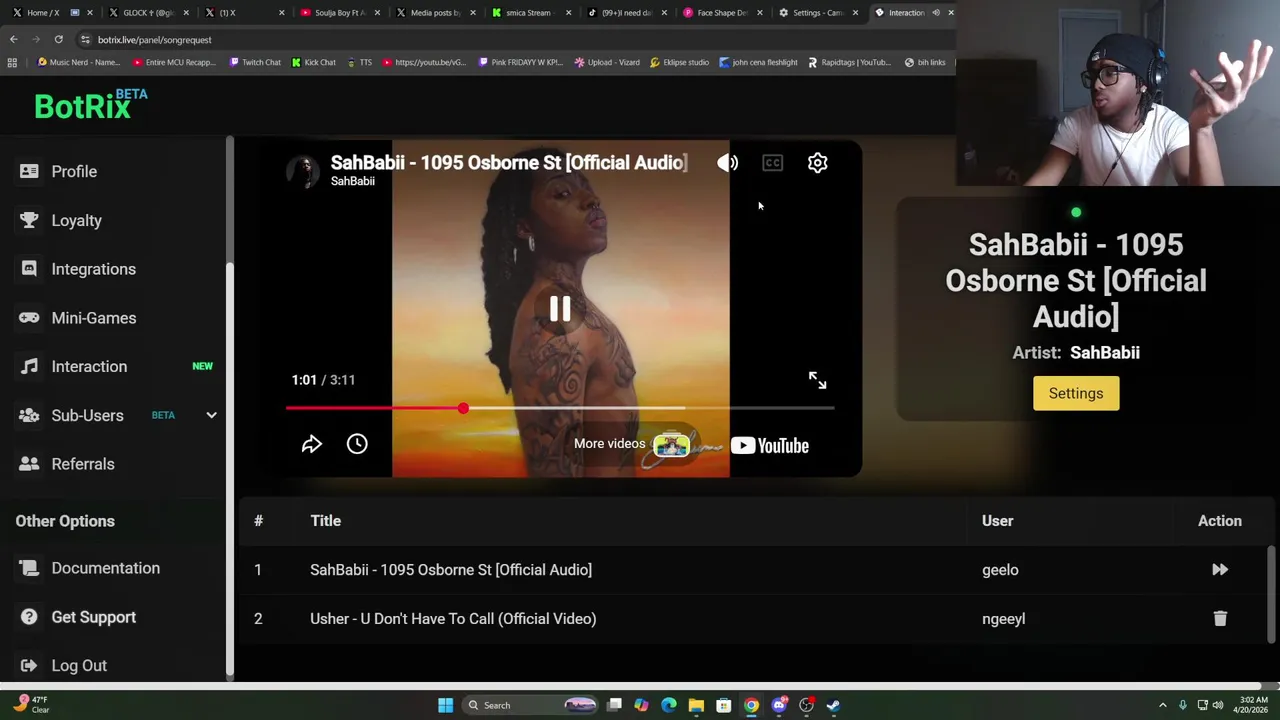Open Microsoft Edge from taskbar
This screenshot has width=1280, height=720.
[x=668, y=705]
